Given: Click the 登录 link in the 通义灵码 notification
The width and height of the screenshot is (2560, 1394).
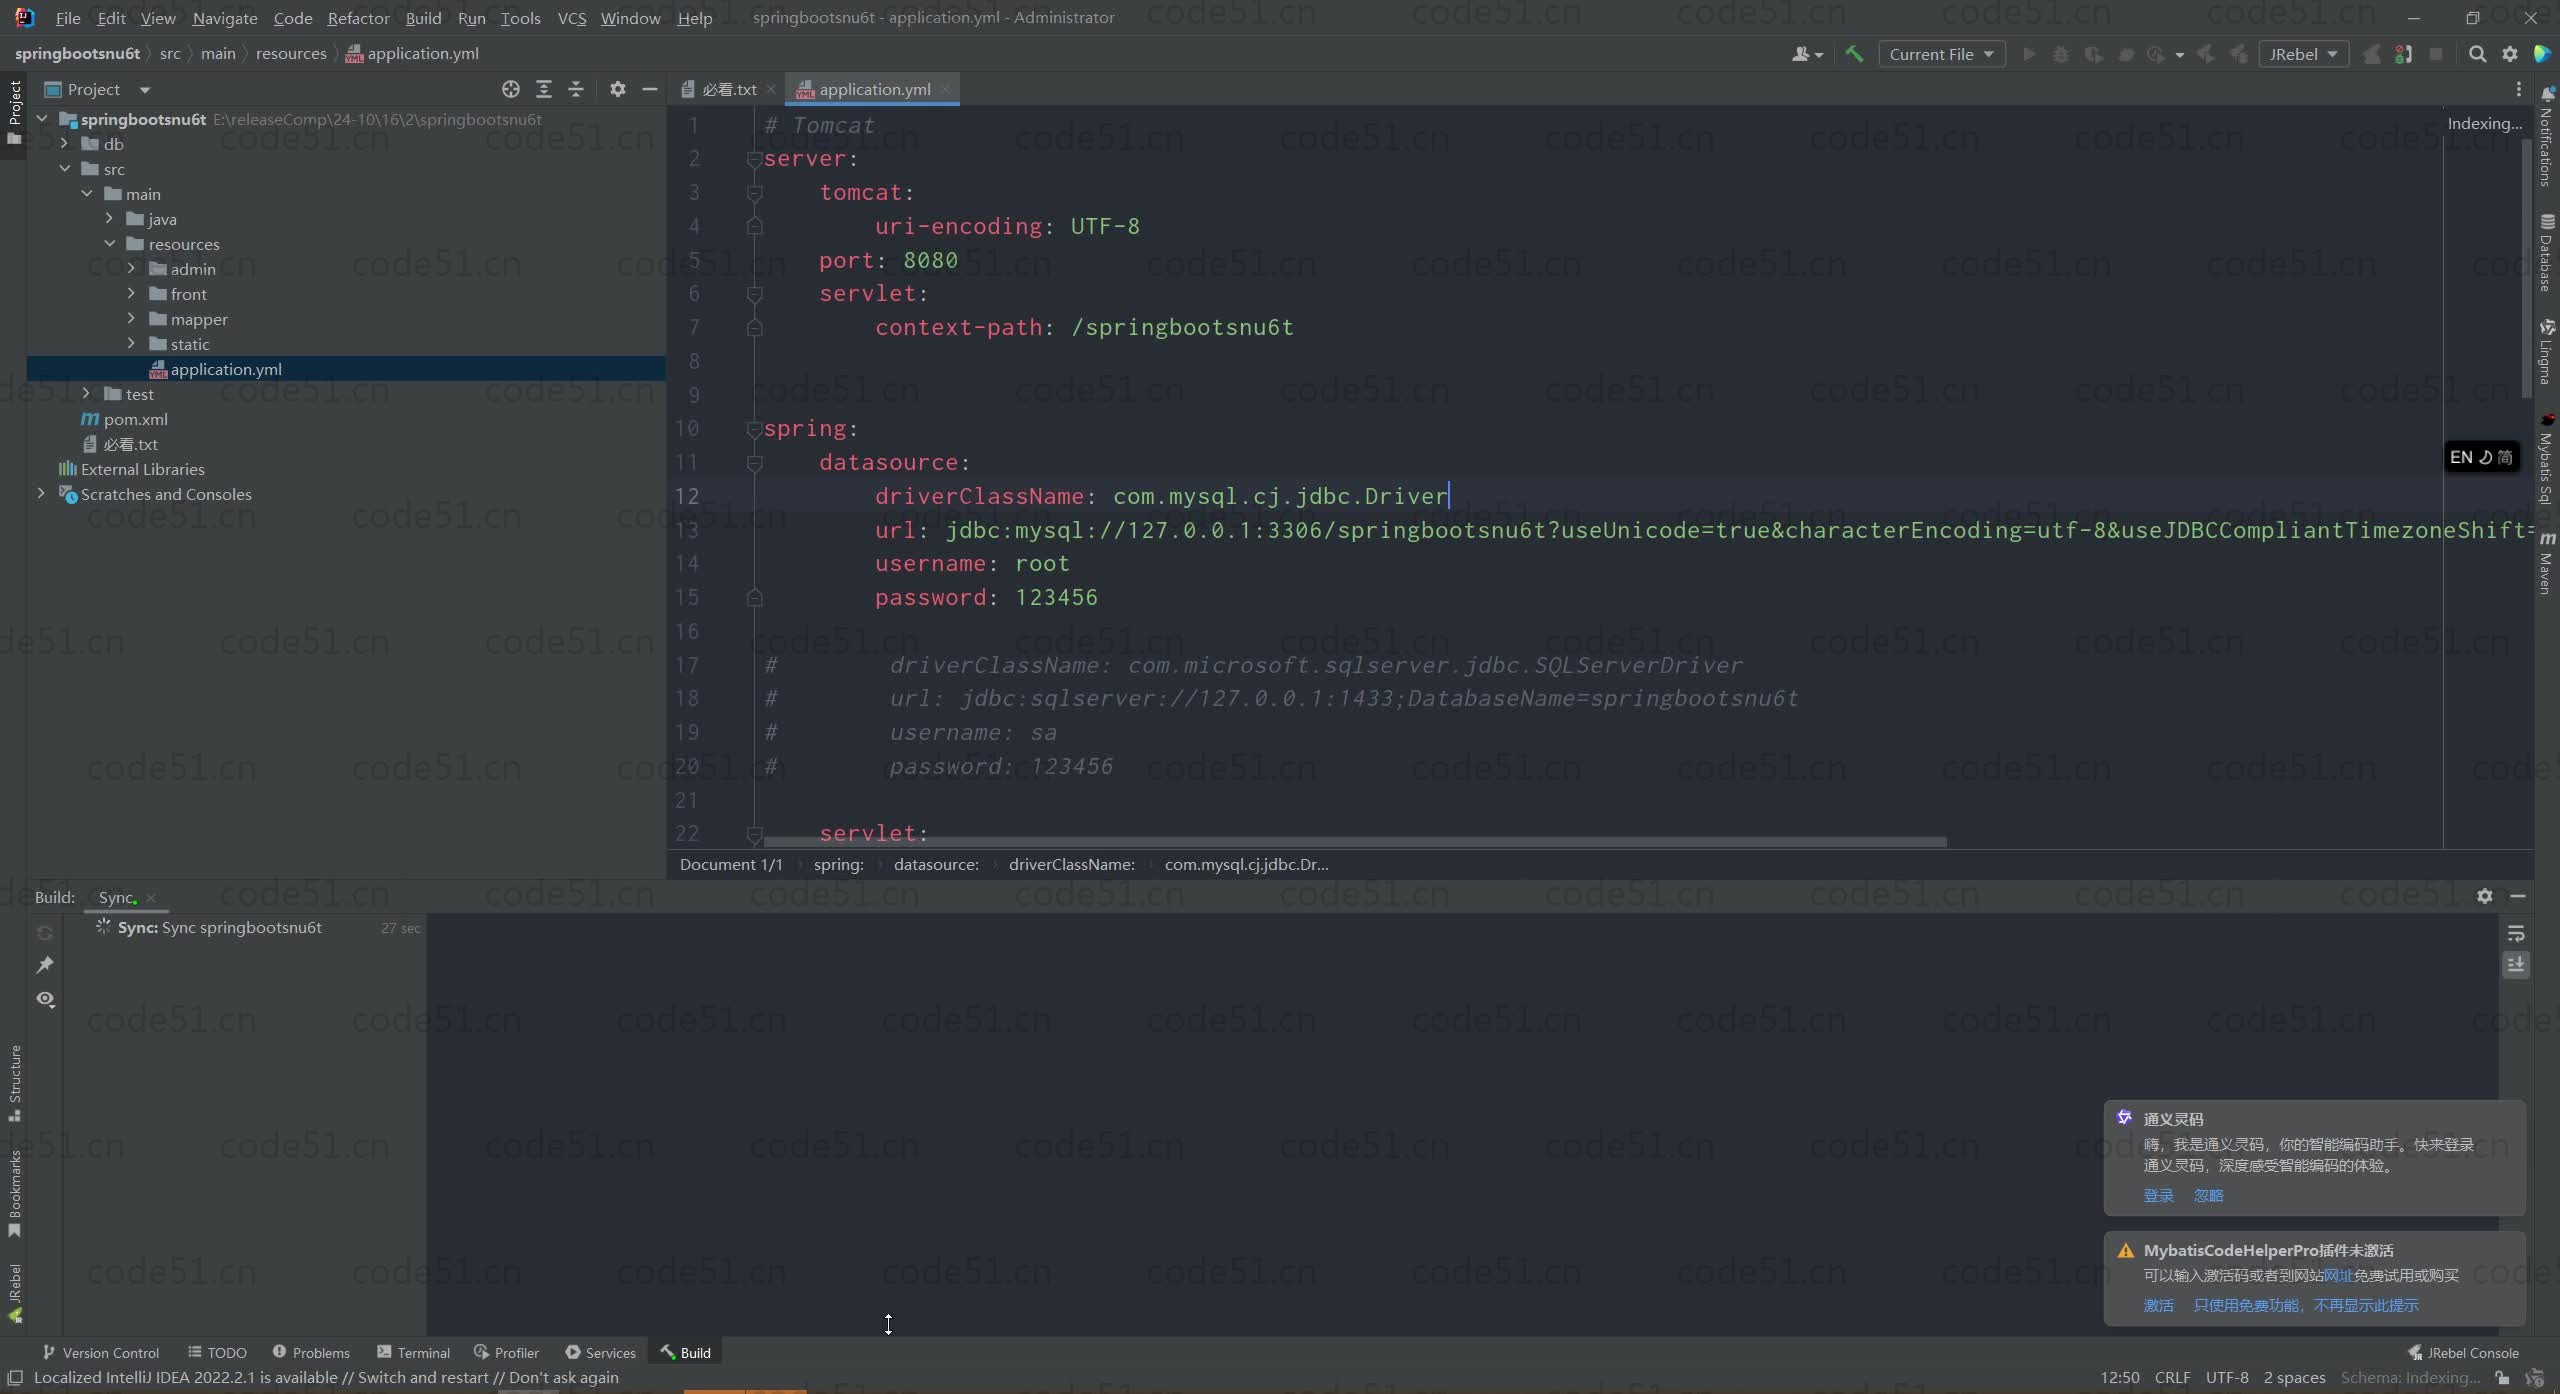Looking at the screenshot, I should point(2158,1196).
